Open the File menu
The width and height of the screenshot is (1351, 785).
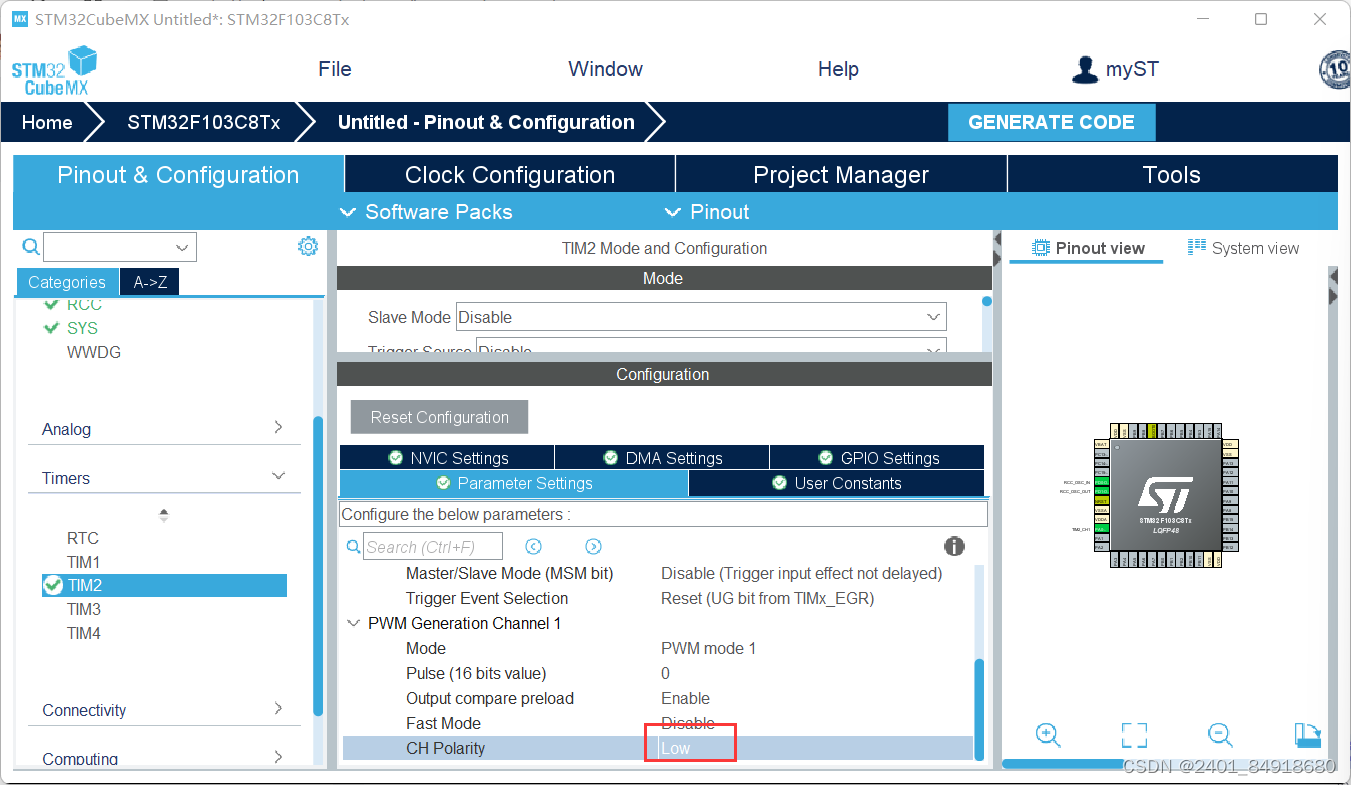pyautogui.click(x=334, y=69)
